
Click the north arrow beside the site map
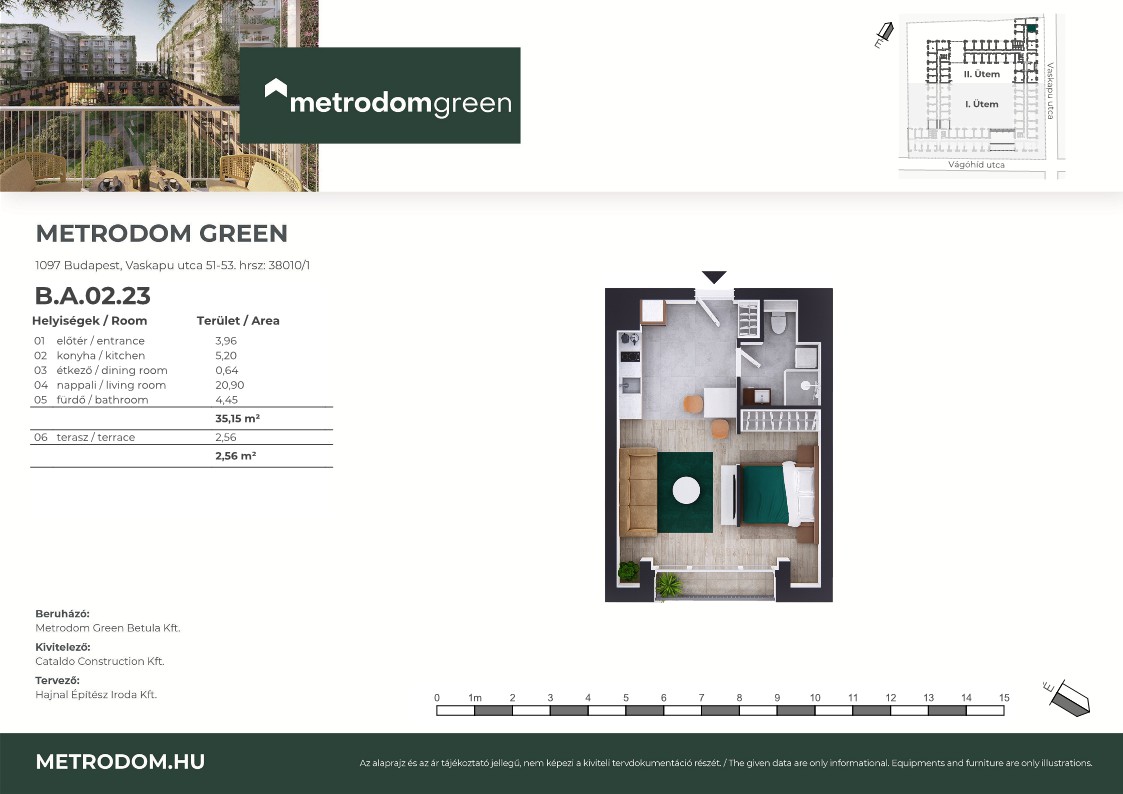coord(884,34)
